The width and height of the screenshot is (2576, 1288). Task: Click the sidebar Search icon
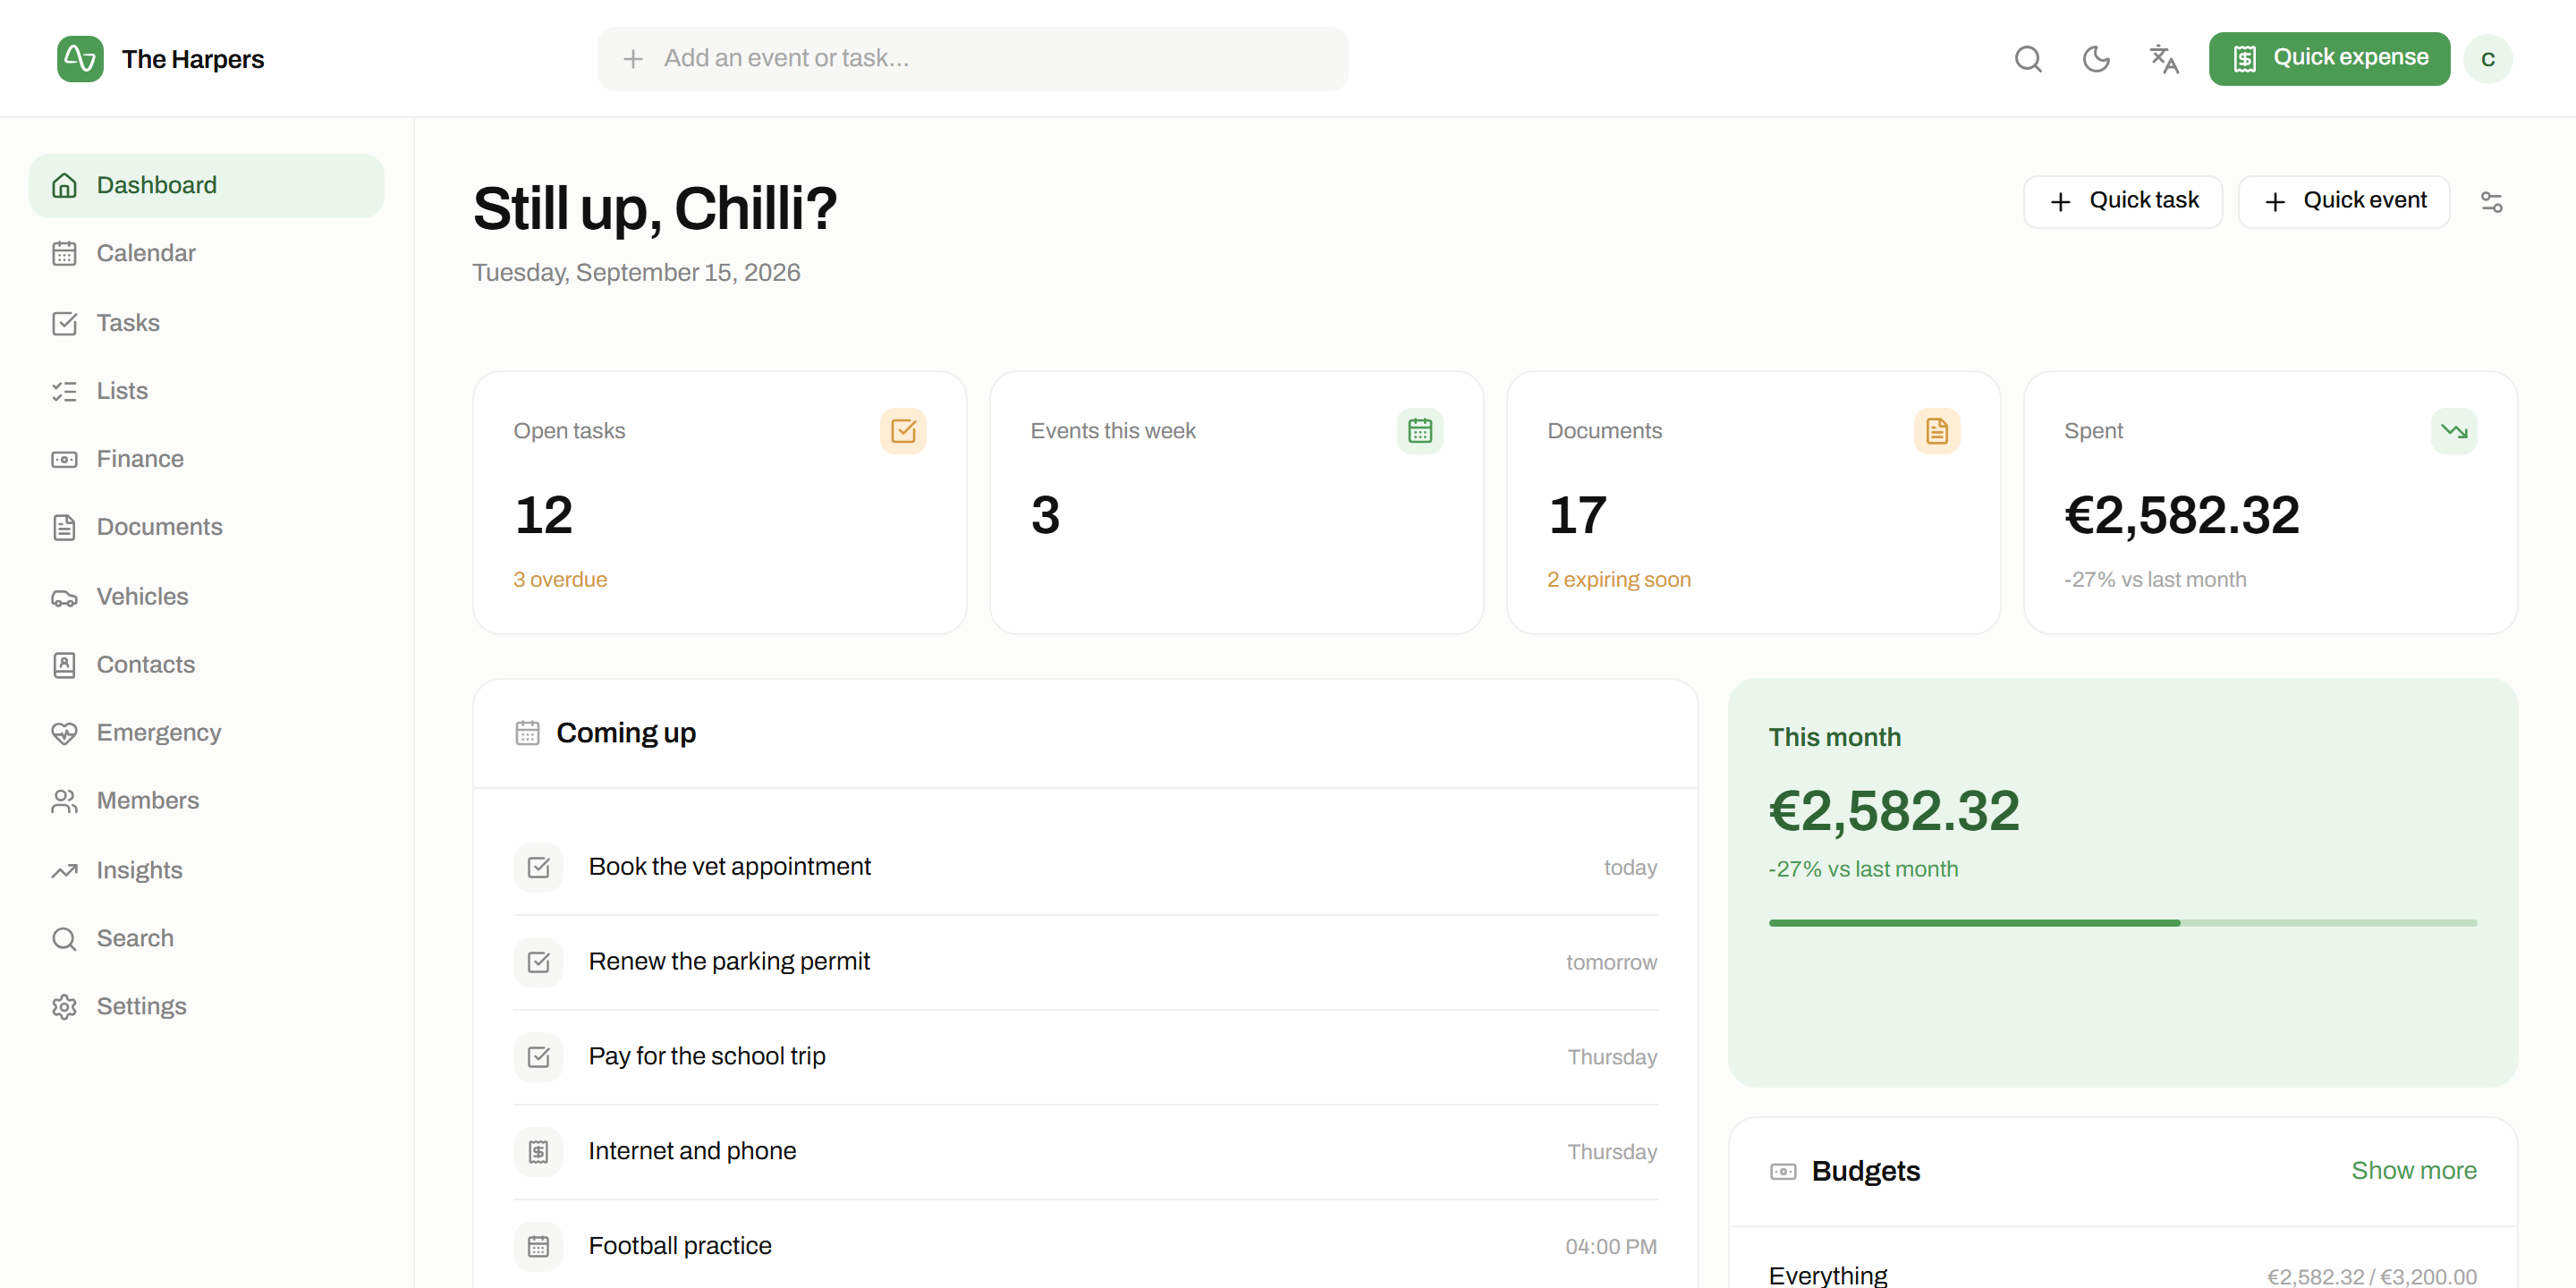tap(64, 939)
